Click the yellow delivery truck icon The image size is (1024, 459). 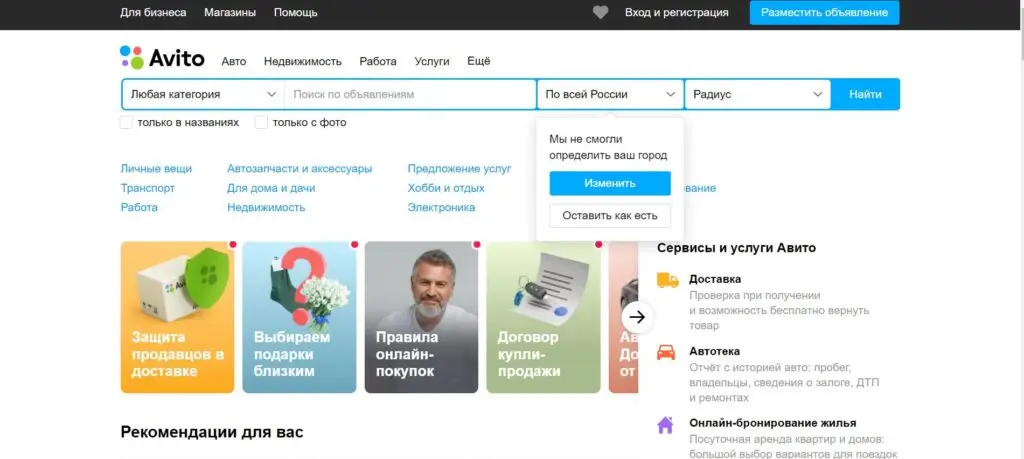coord(667,281)
